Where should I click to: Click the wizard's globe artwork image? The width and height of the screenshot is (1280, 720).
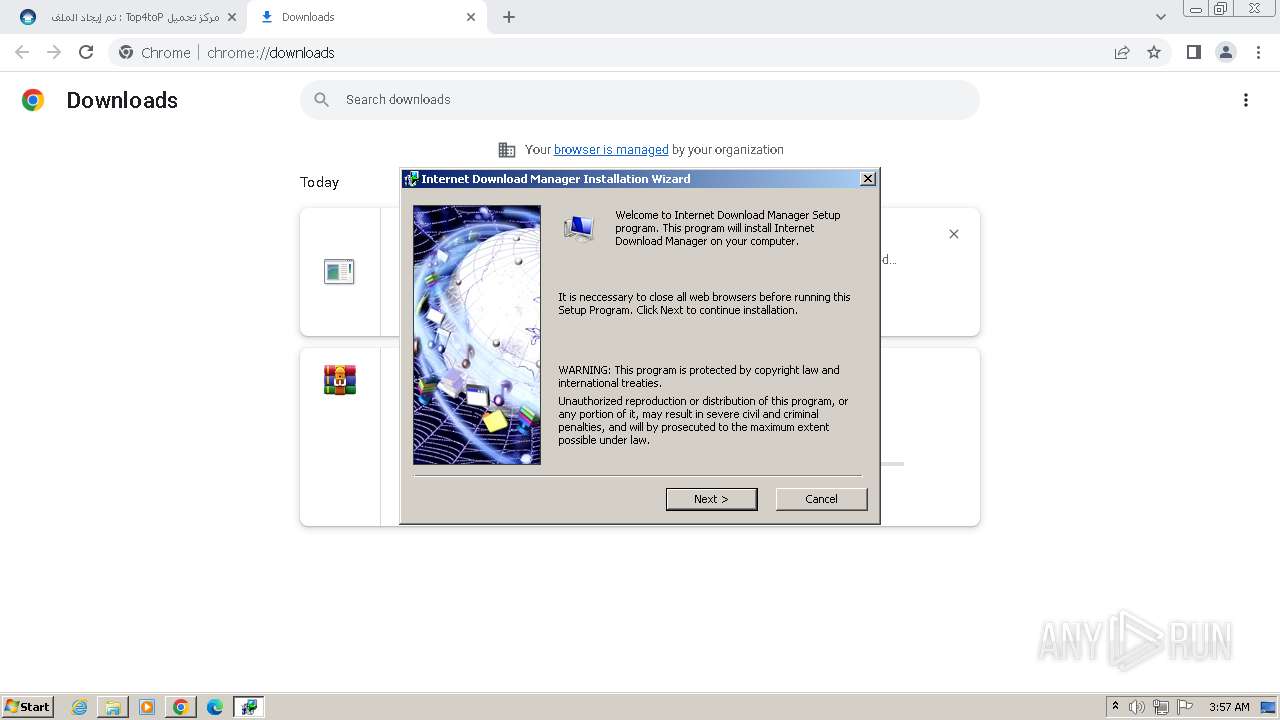[x=477, y=335]
